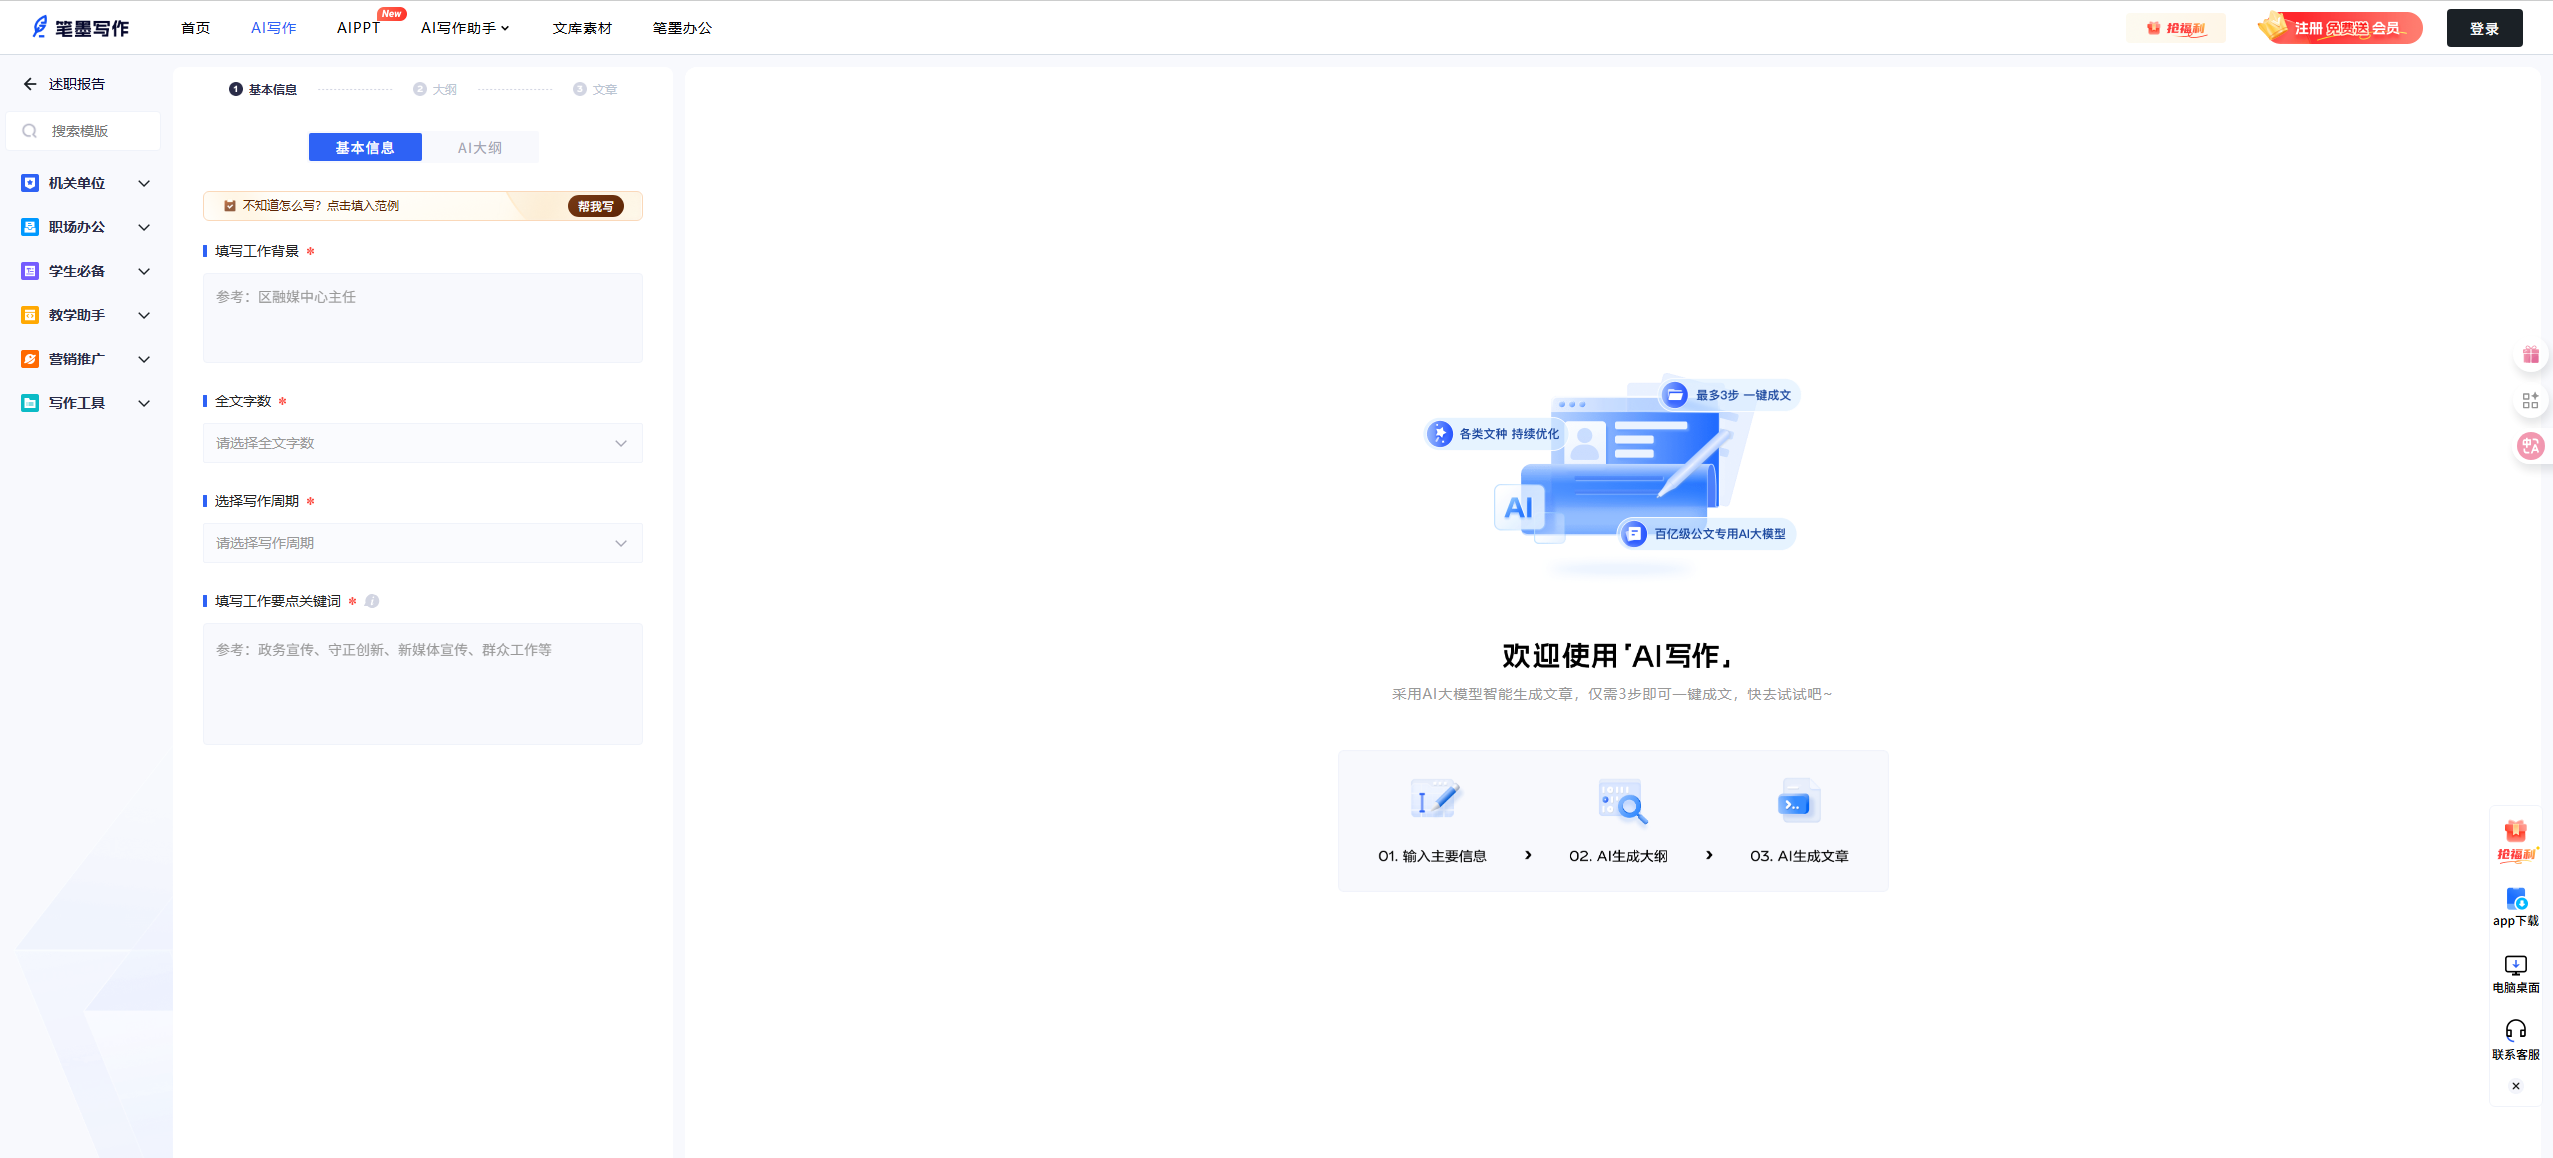Open 文库素材 in the top navigation
Viewport: 2553px width, 1158px height.
[x=582, y=28]
